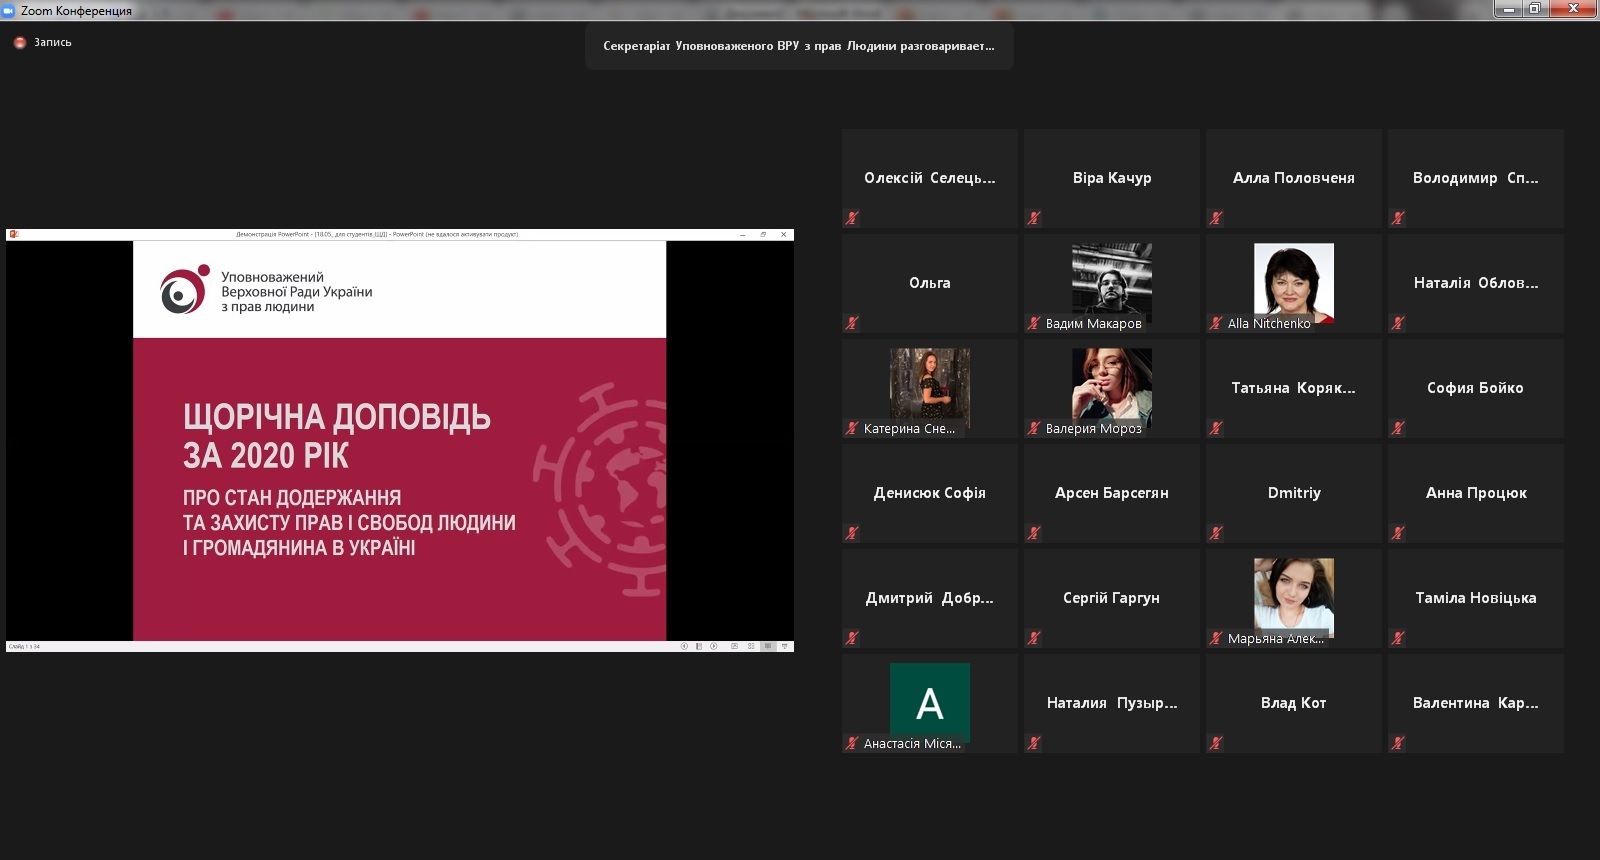The height and width of the screenshot is (860, 1600).
Task: Click muted mic icon on Dmitriy tile
Action: (1216, 533)
